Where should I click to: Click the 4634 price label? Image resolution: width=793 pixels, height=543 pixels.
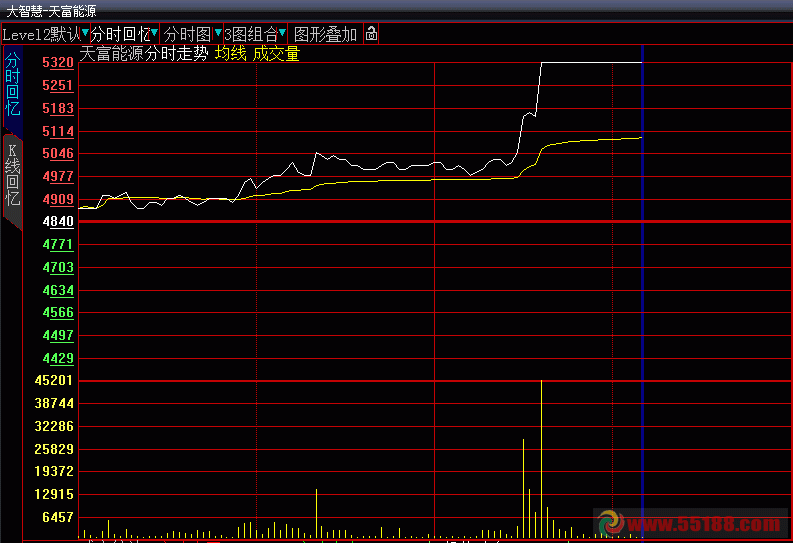pyautogui.click(x=58, y=290)
